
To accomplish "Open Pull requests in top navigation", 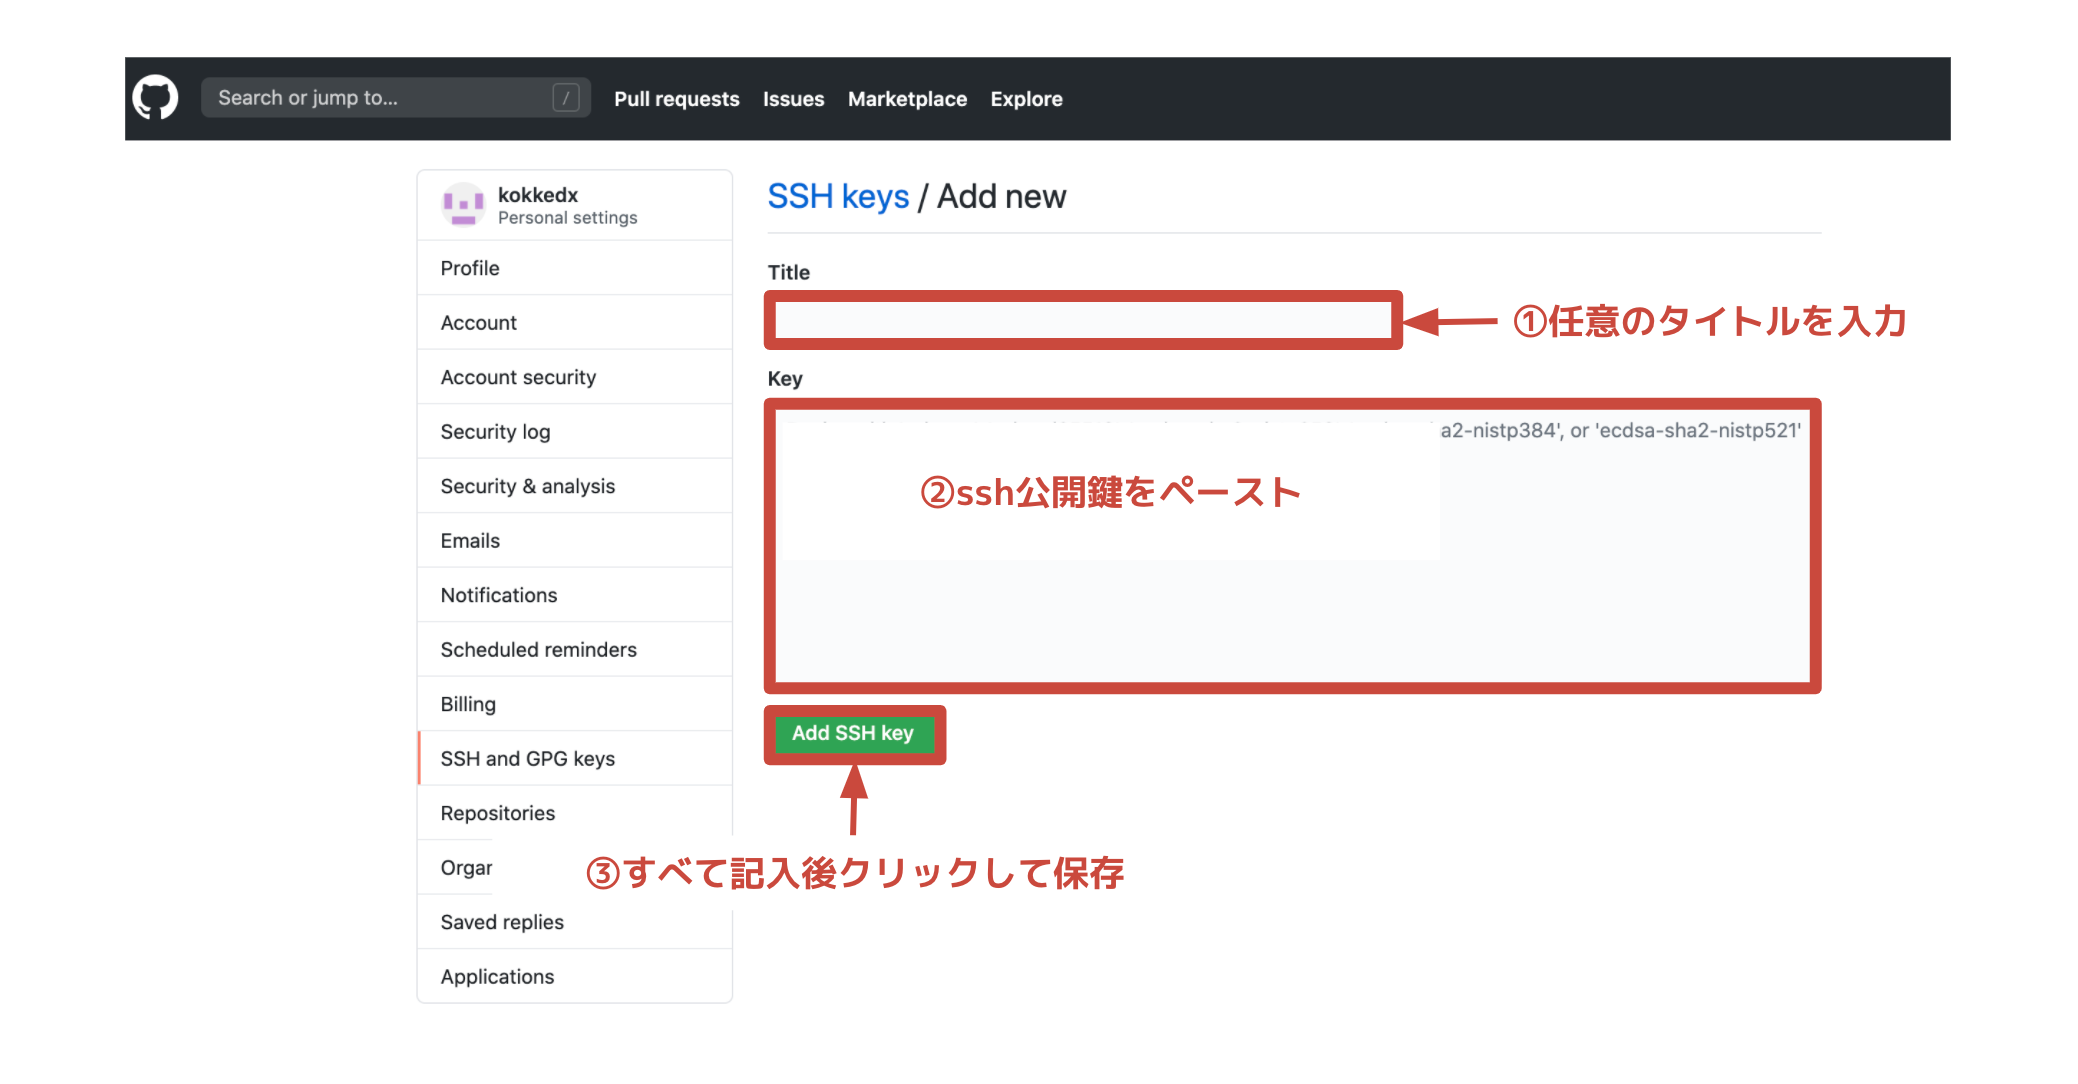I will pos(676,99).
